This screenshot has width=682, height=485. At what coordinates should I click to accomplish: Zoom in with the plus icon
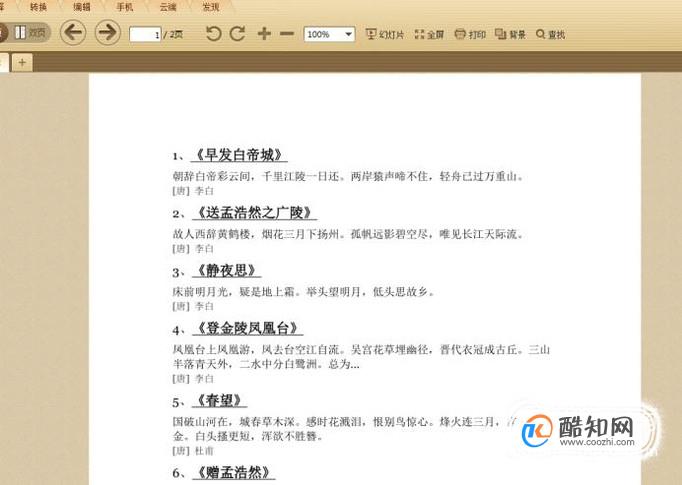264,33
